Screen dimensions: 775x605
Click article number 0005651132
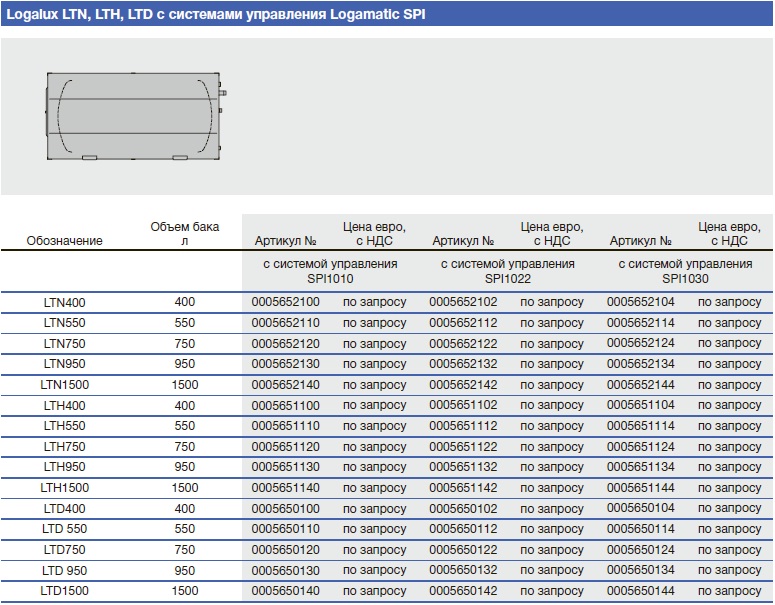coord(463,467)
